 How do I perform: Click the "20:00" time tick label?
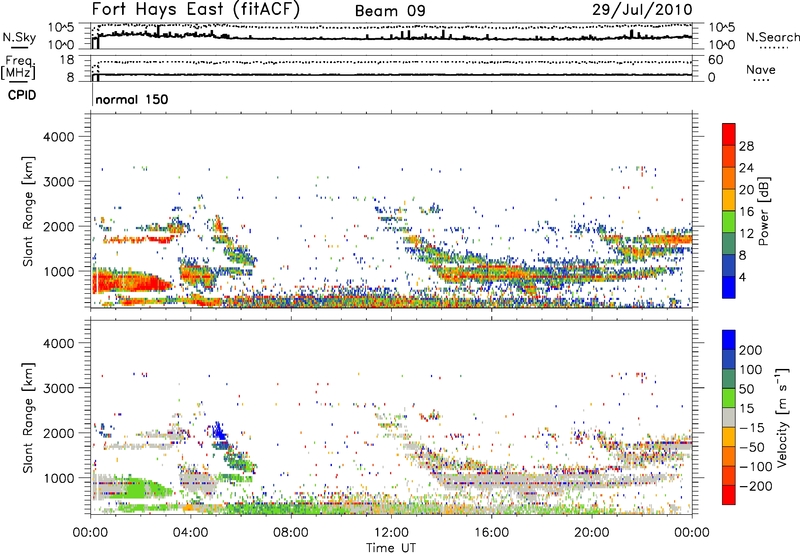(x=591, y=533)
